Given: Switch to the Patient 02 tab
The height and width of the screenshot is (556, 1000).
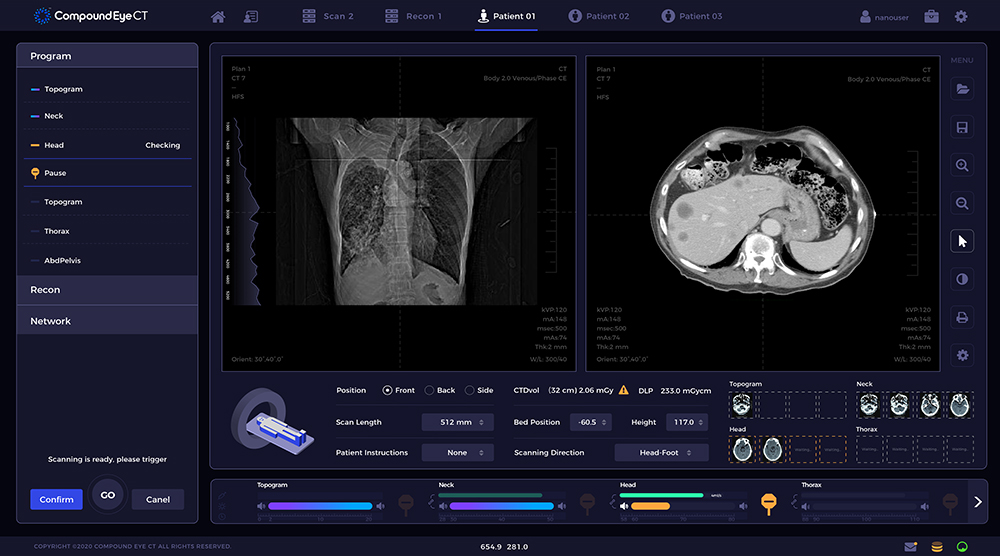Looking at the screenshot, I should tap(598, 17).
